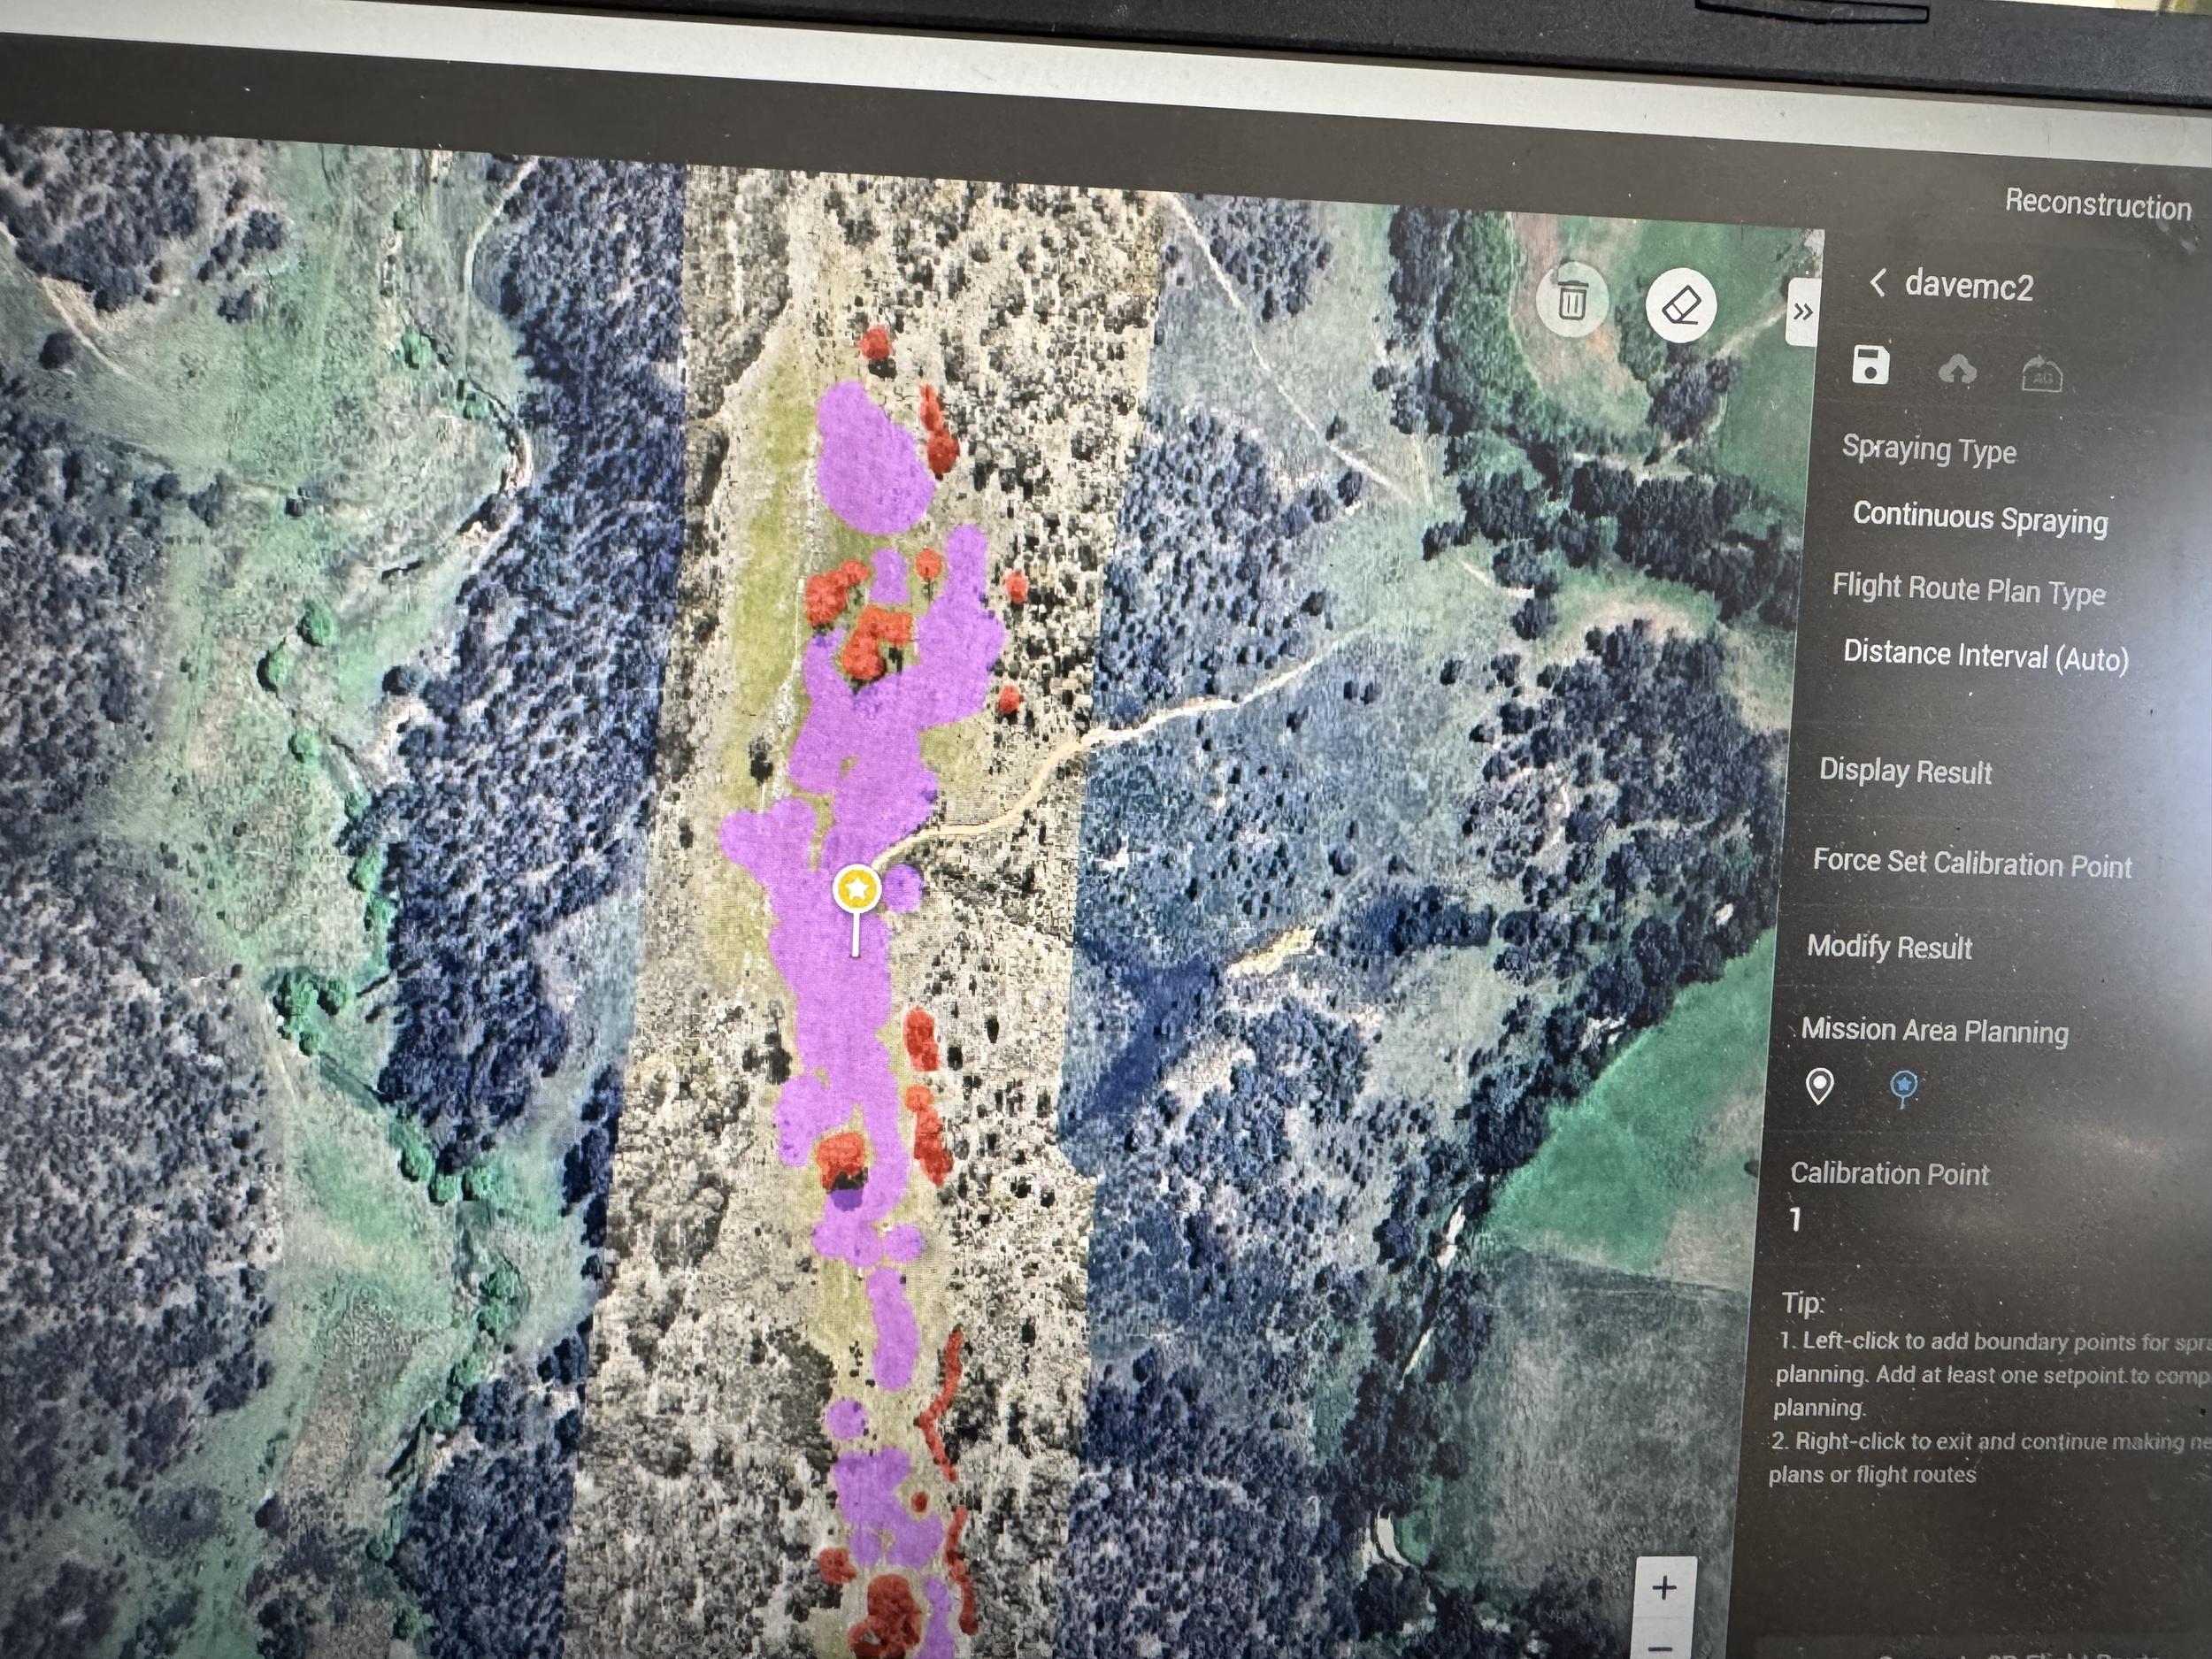This screenshot has height=1659, width=2212.
Task: Click the AG export icon
Action: coord(2041,376)
